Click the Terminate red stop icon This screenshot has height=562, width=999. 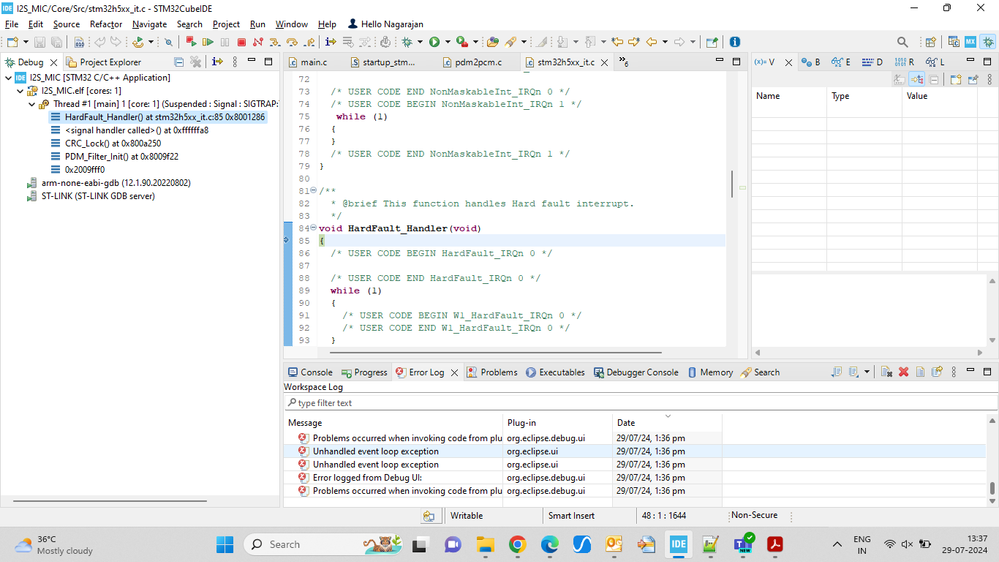[x=242, y=42]
